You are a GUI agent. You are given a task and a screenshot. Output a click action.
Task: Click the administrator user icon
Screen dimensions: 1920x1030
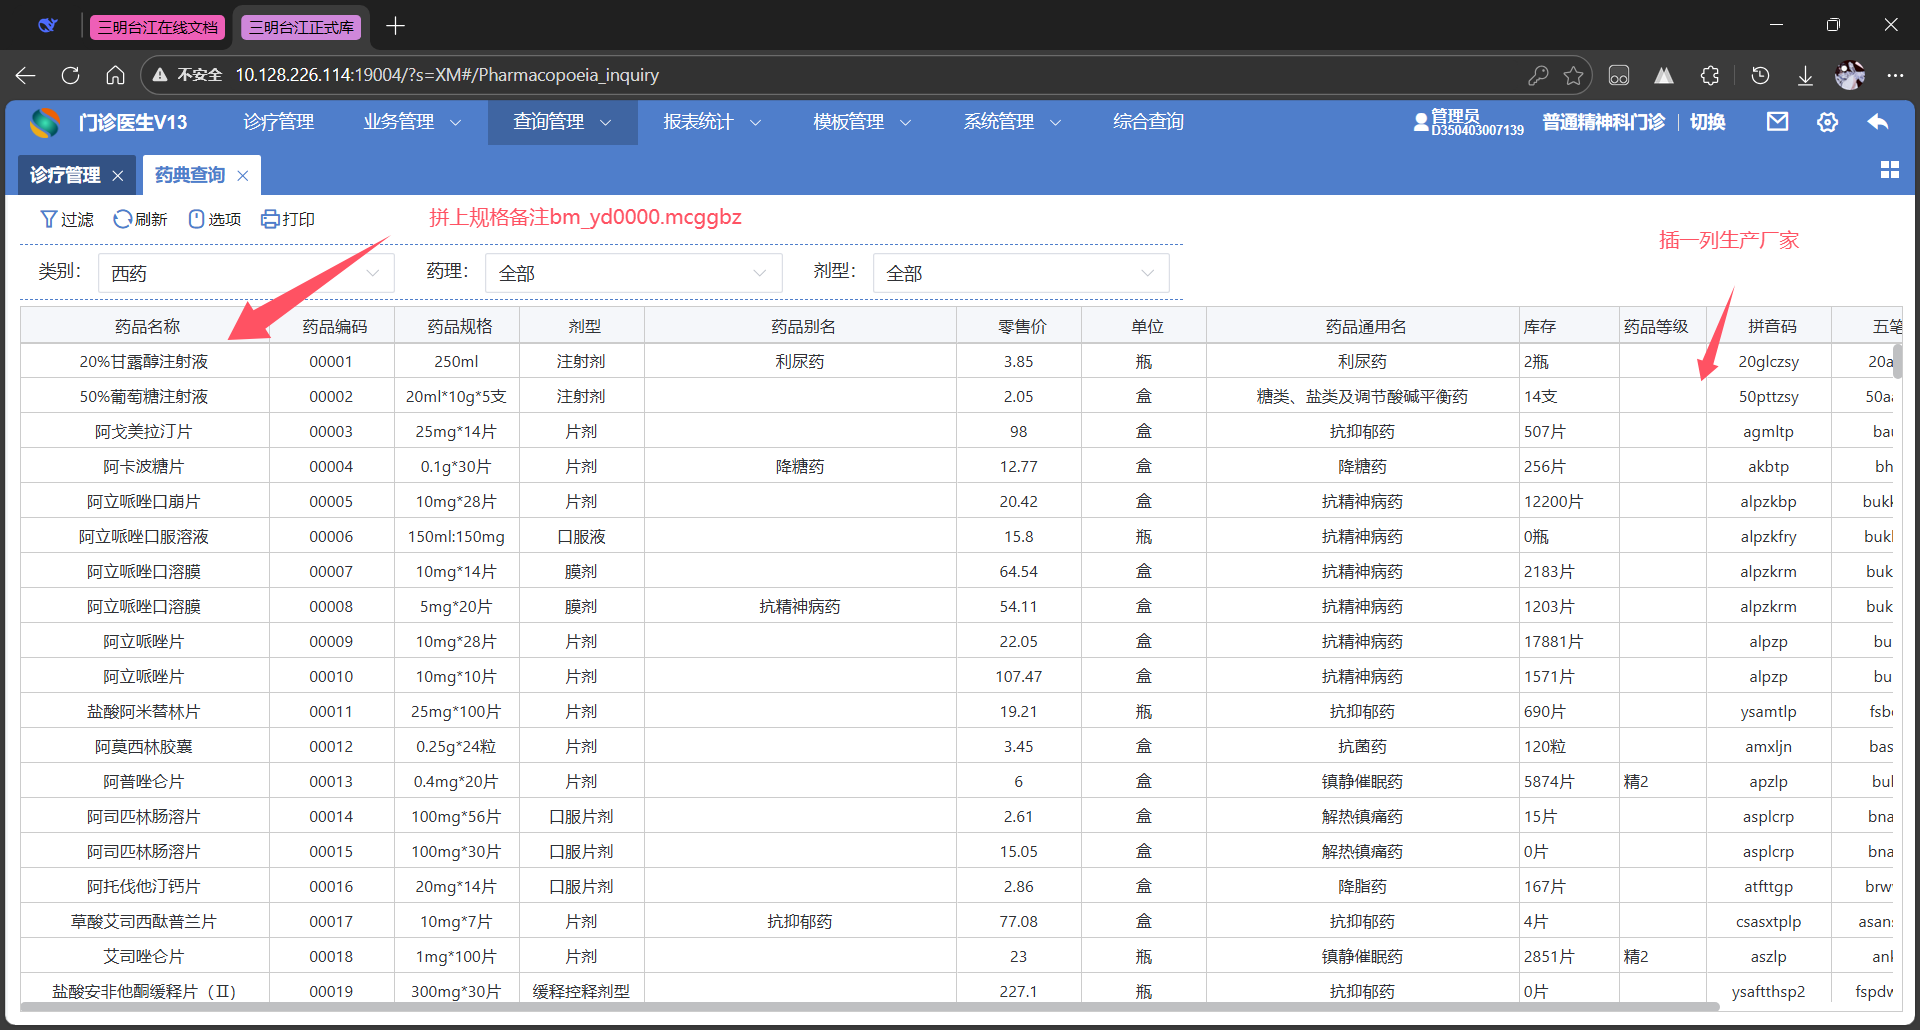1421,122
